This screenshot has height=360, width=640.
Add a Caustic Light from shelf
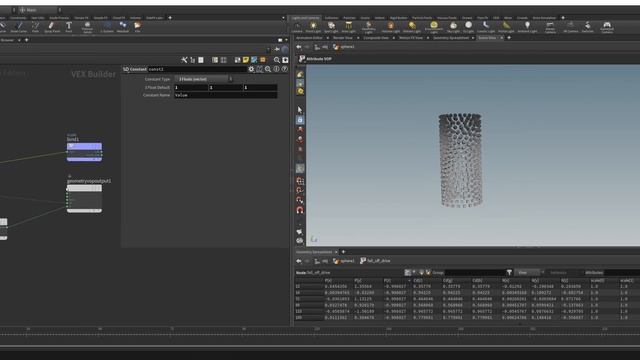[x=486, y=27]
